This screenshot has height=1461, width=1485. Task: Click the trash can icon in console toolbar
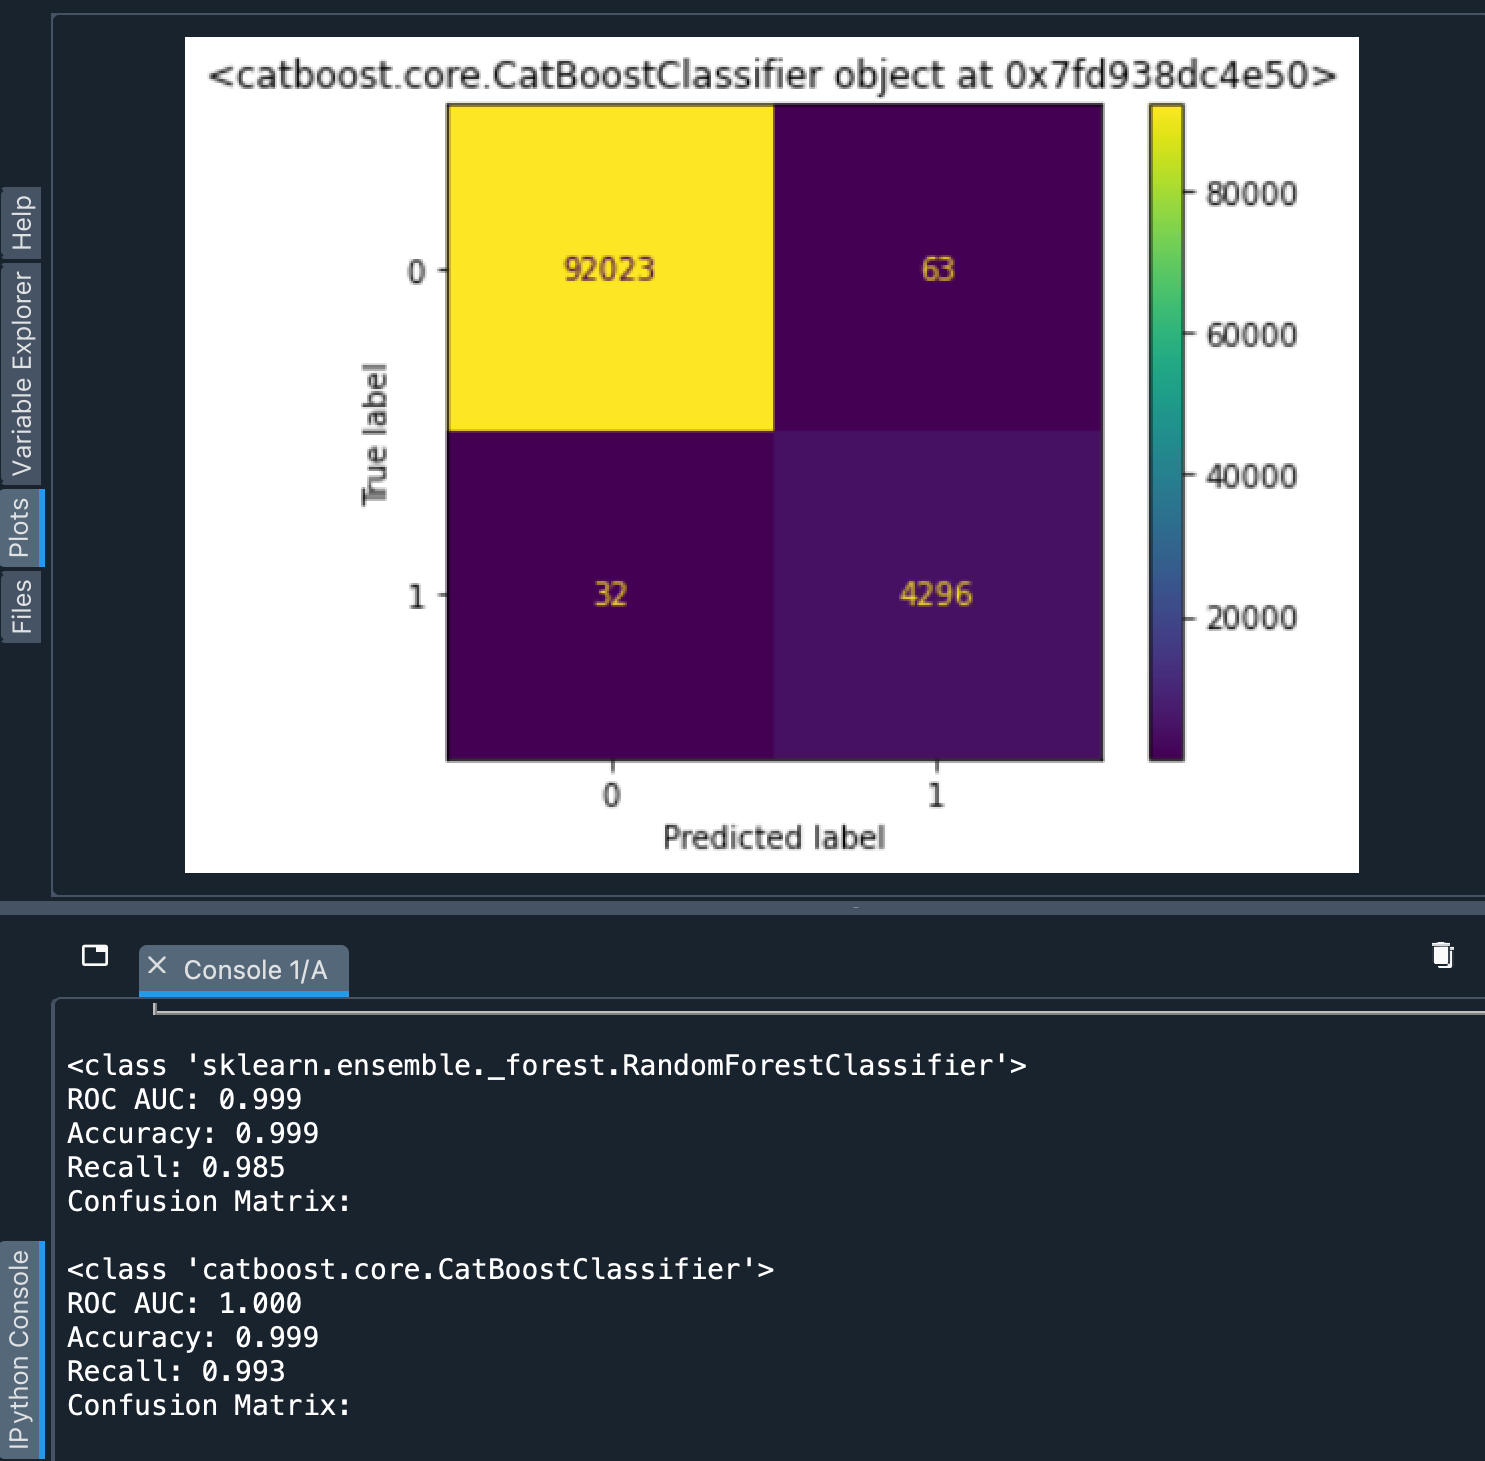click(1442, 956)
